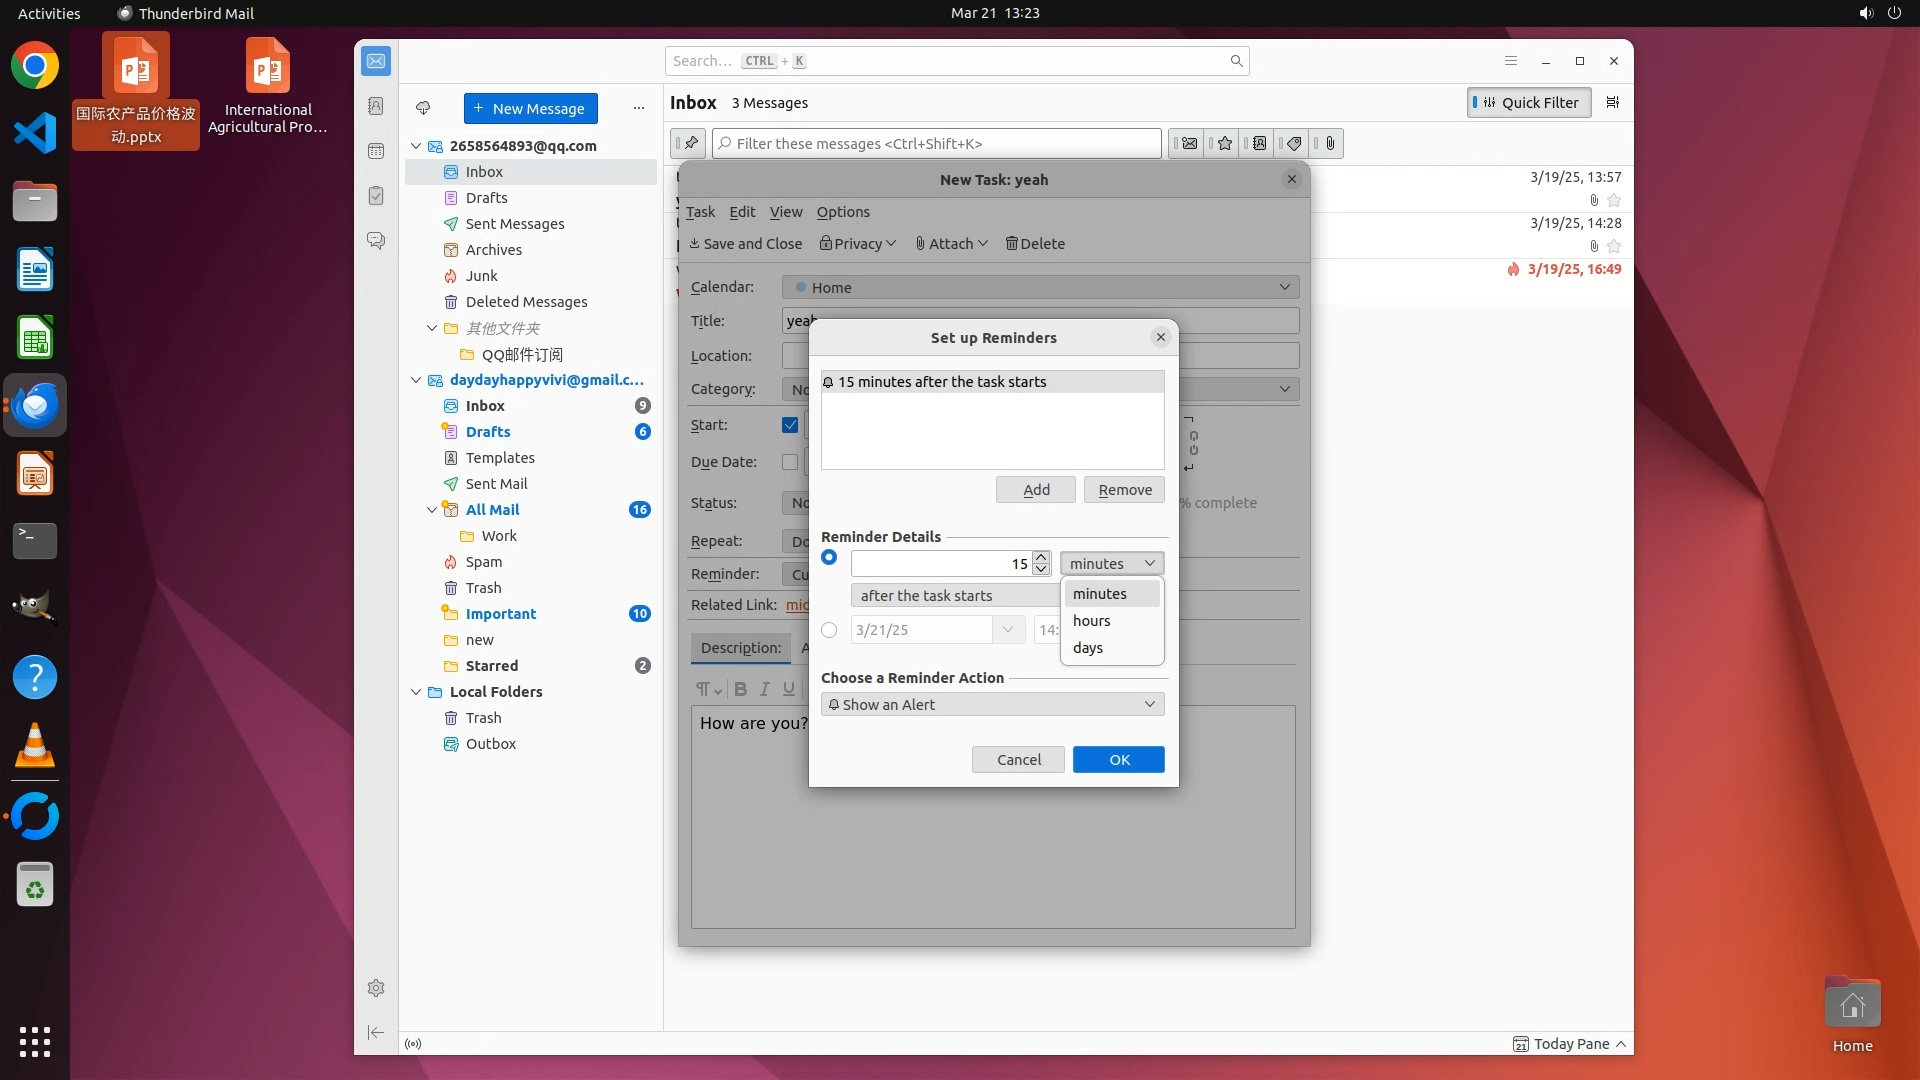Toggle the Starred quick filter icon
The image size is (1920, 1080).
point(1225,143)
